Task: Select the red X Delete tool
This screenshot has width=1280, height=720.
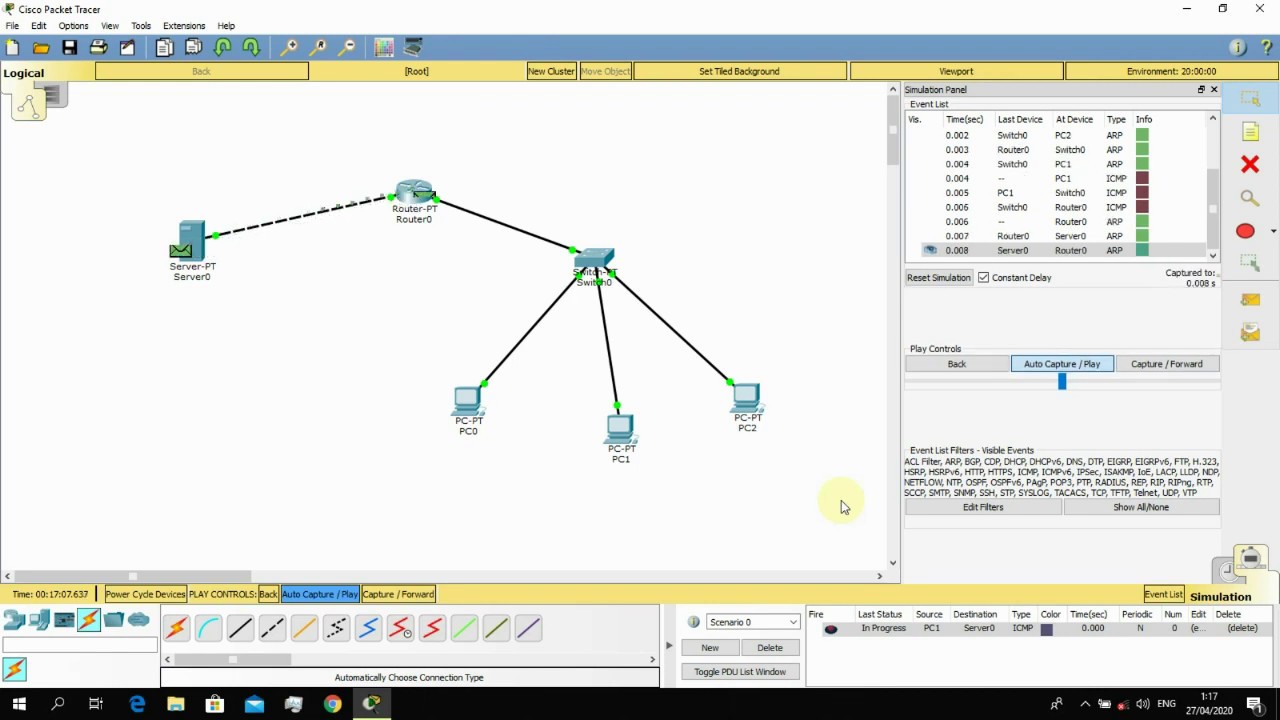Action: point(1250,164)
